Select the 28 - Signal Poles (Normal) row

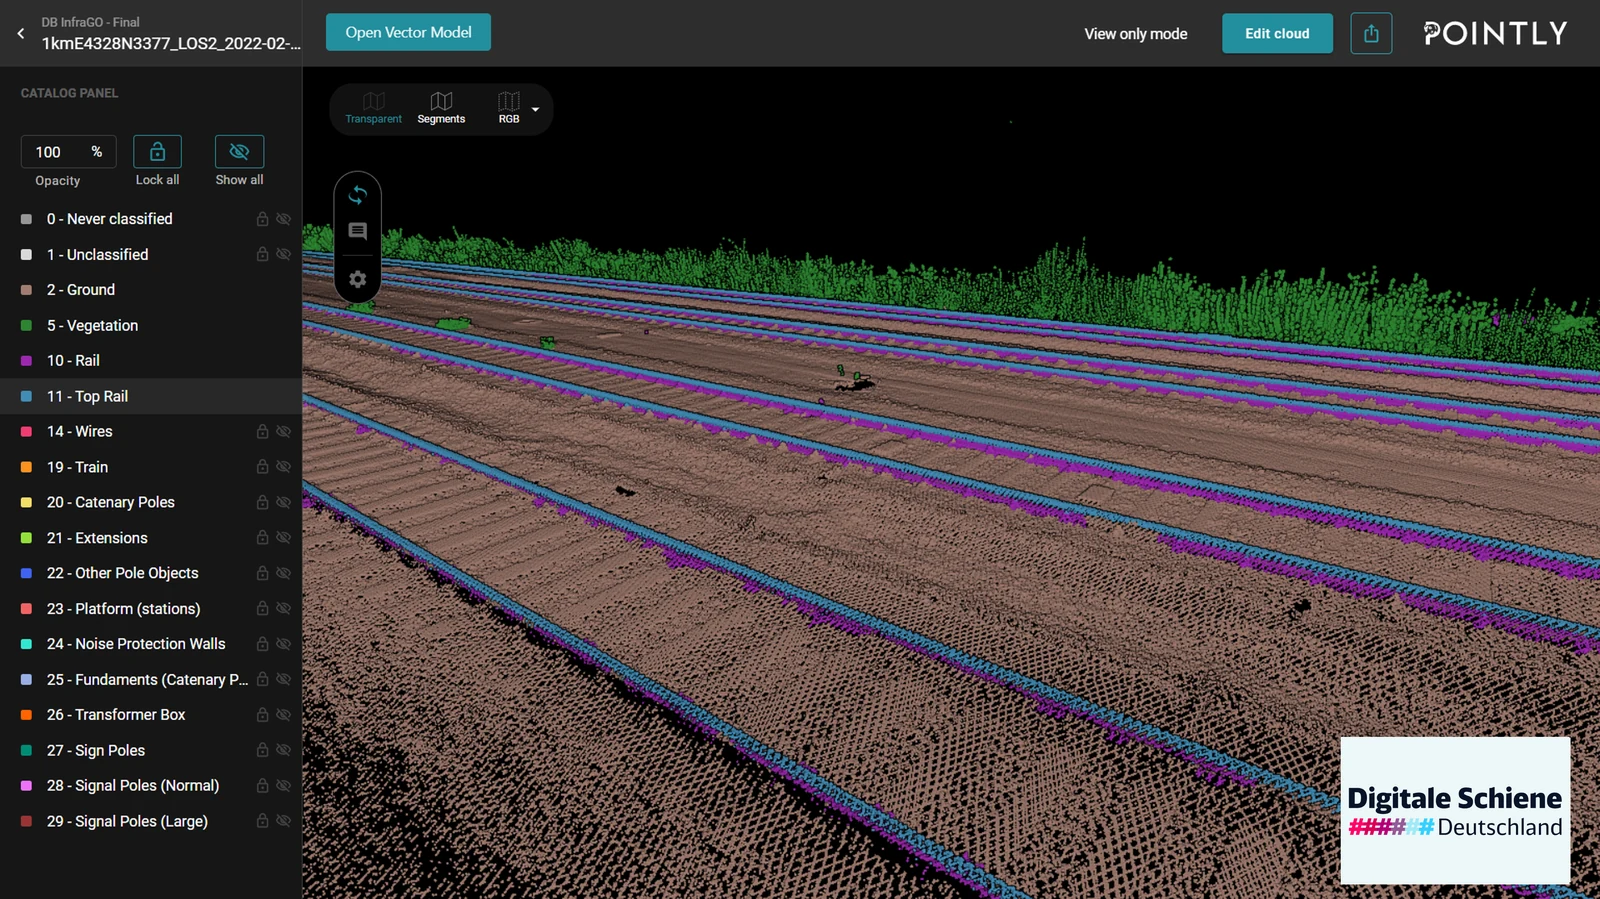tap(151, 786)
